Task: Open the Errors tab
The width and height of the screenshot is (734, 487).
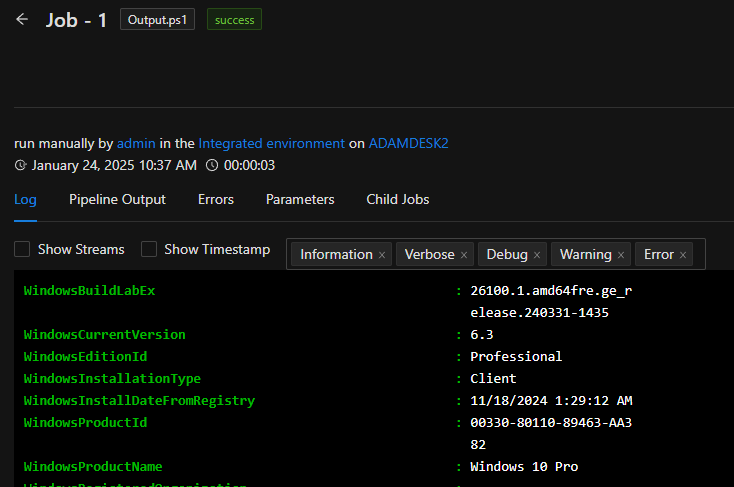Action: [x=216, y=199]
